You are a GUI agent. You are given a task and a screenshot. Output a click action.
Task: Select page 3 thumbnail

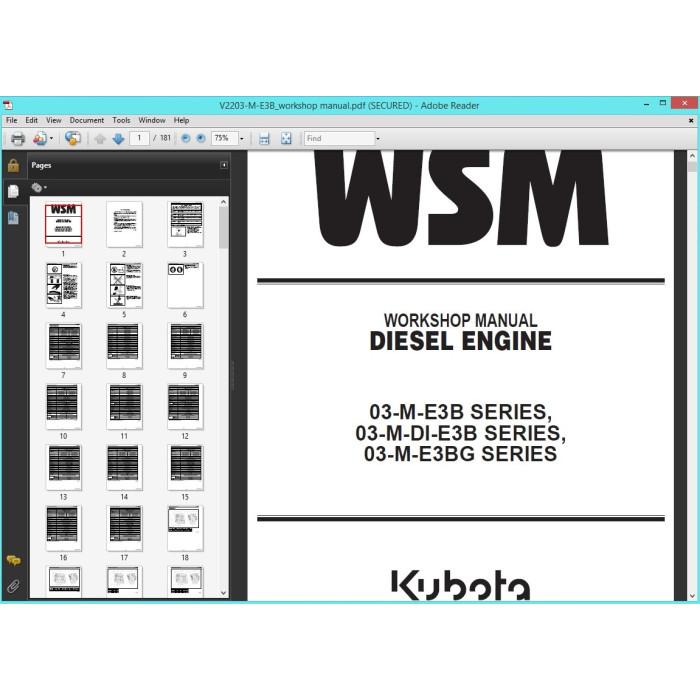pyautogui.click(x=185, y=224)
